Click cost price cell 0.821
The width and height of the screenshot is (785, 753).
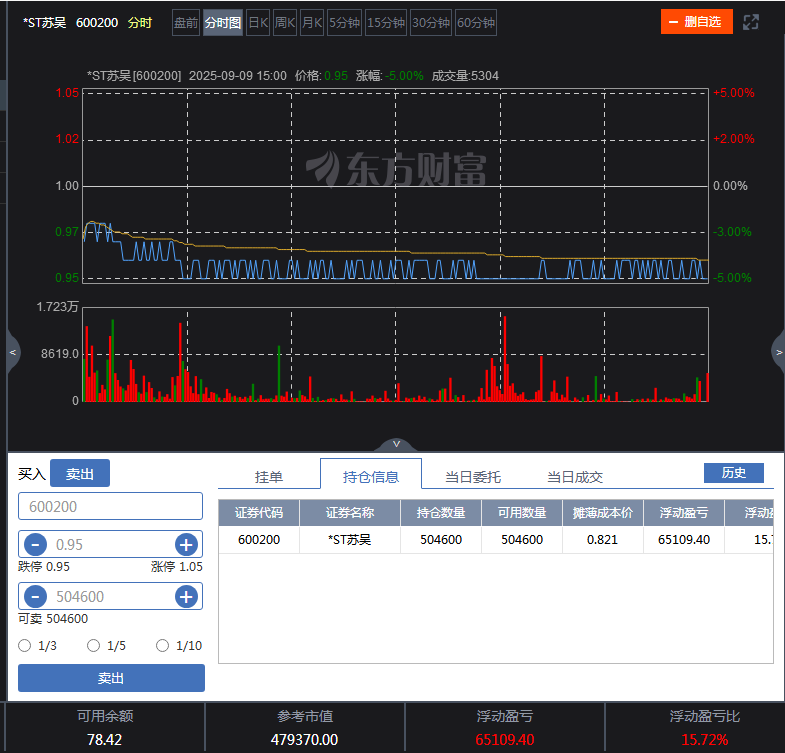tap(603, 540)
